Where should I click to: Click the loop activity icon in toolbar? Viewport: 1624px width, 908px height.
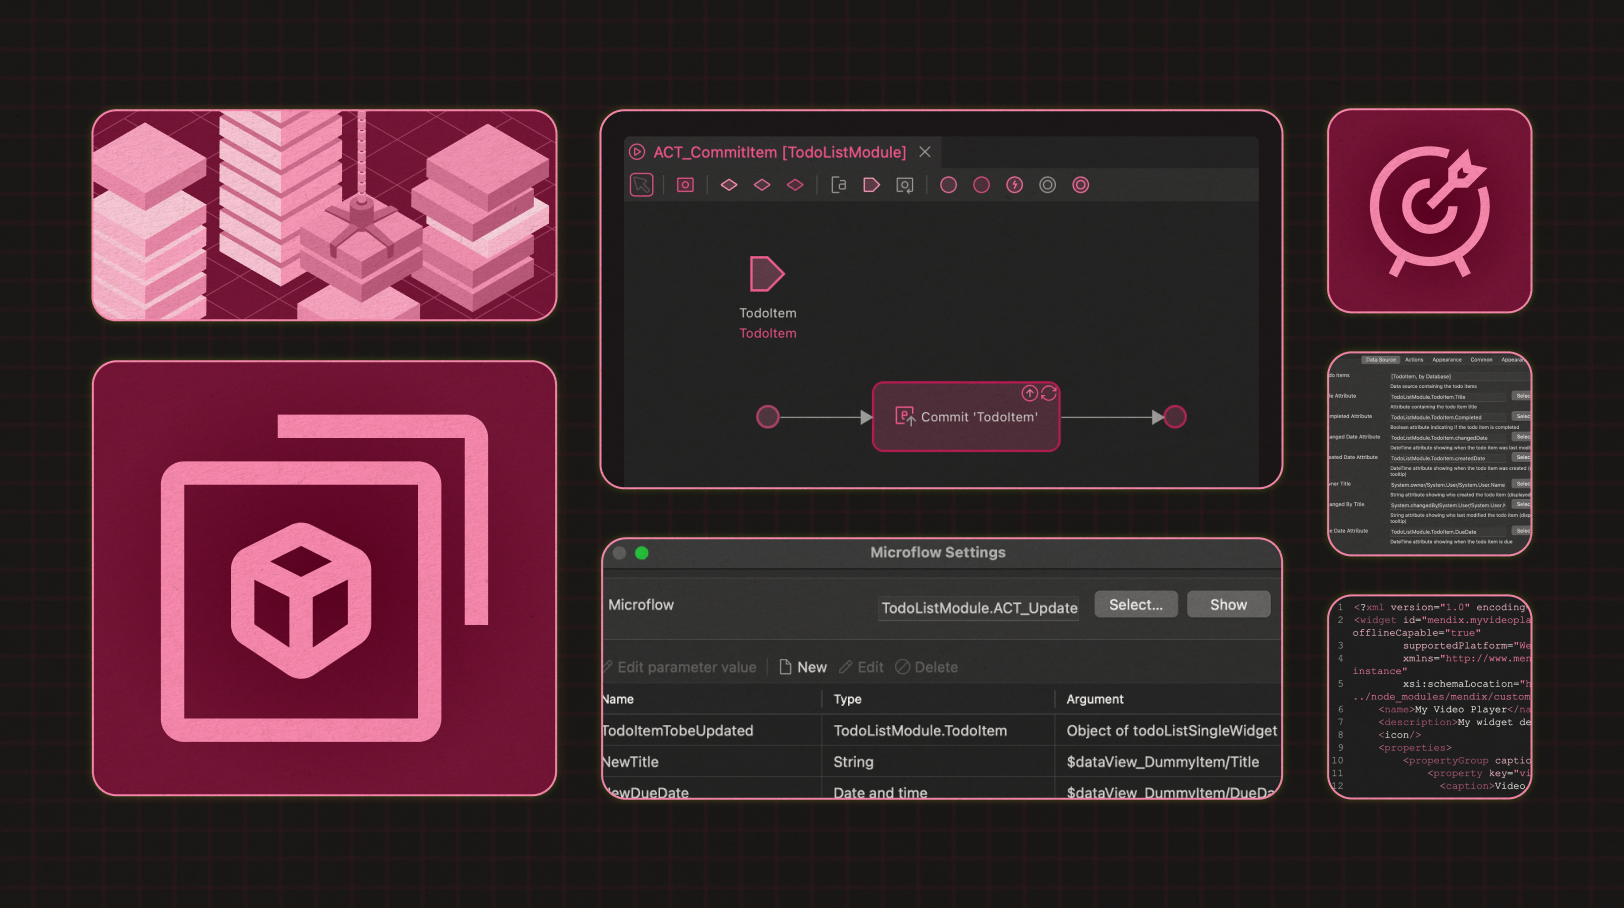(904, 185)
